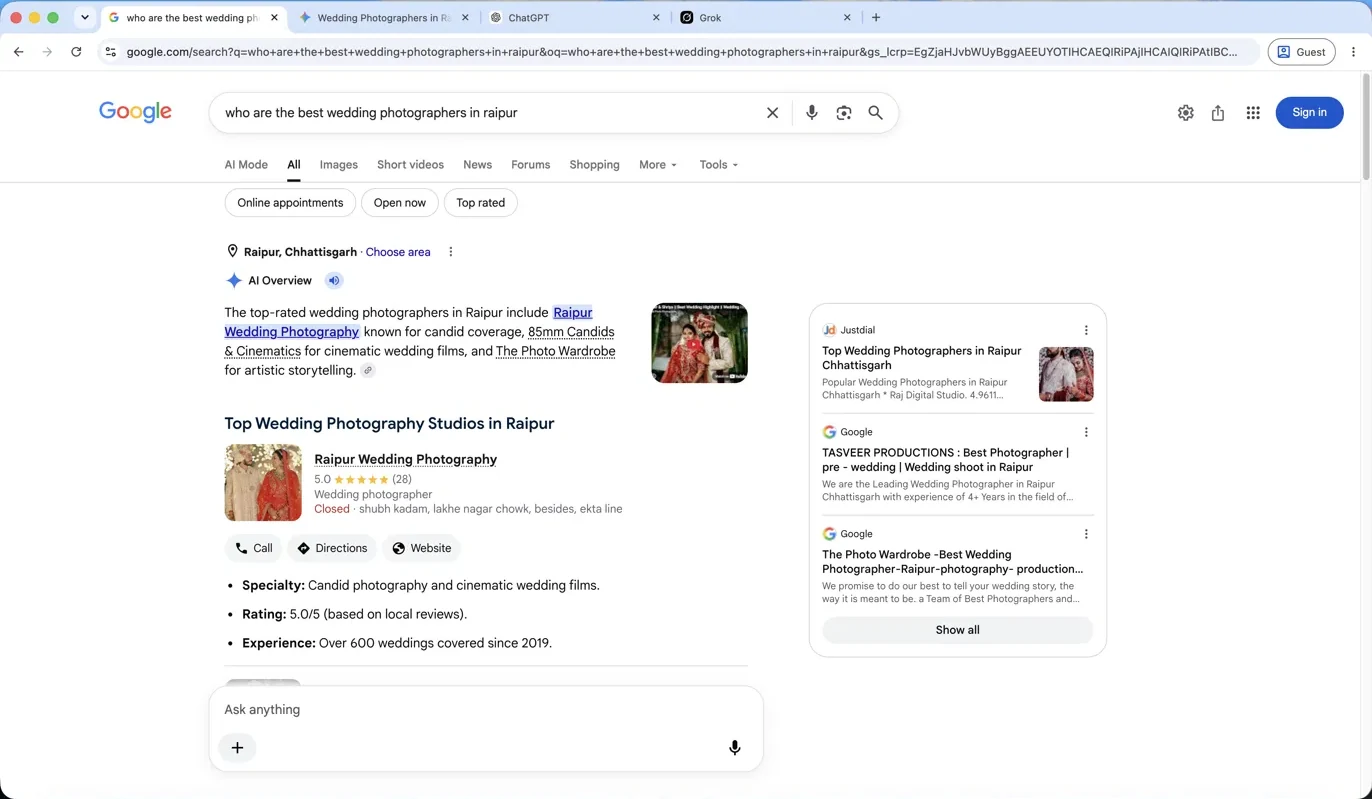Click the microphone in Ask anything box

click(x=734, y=748)
